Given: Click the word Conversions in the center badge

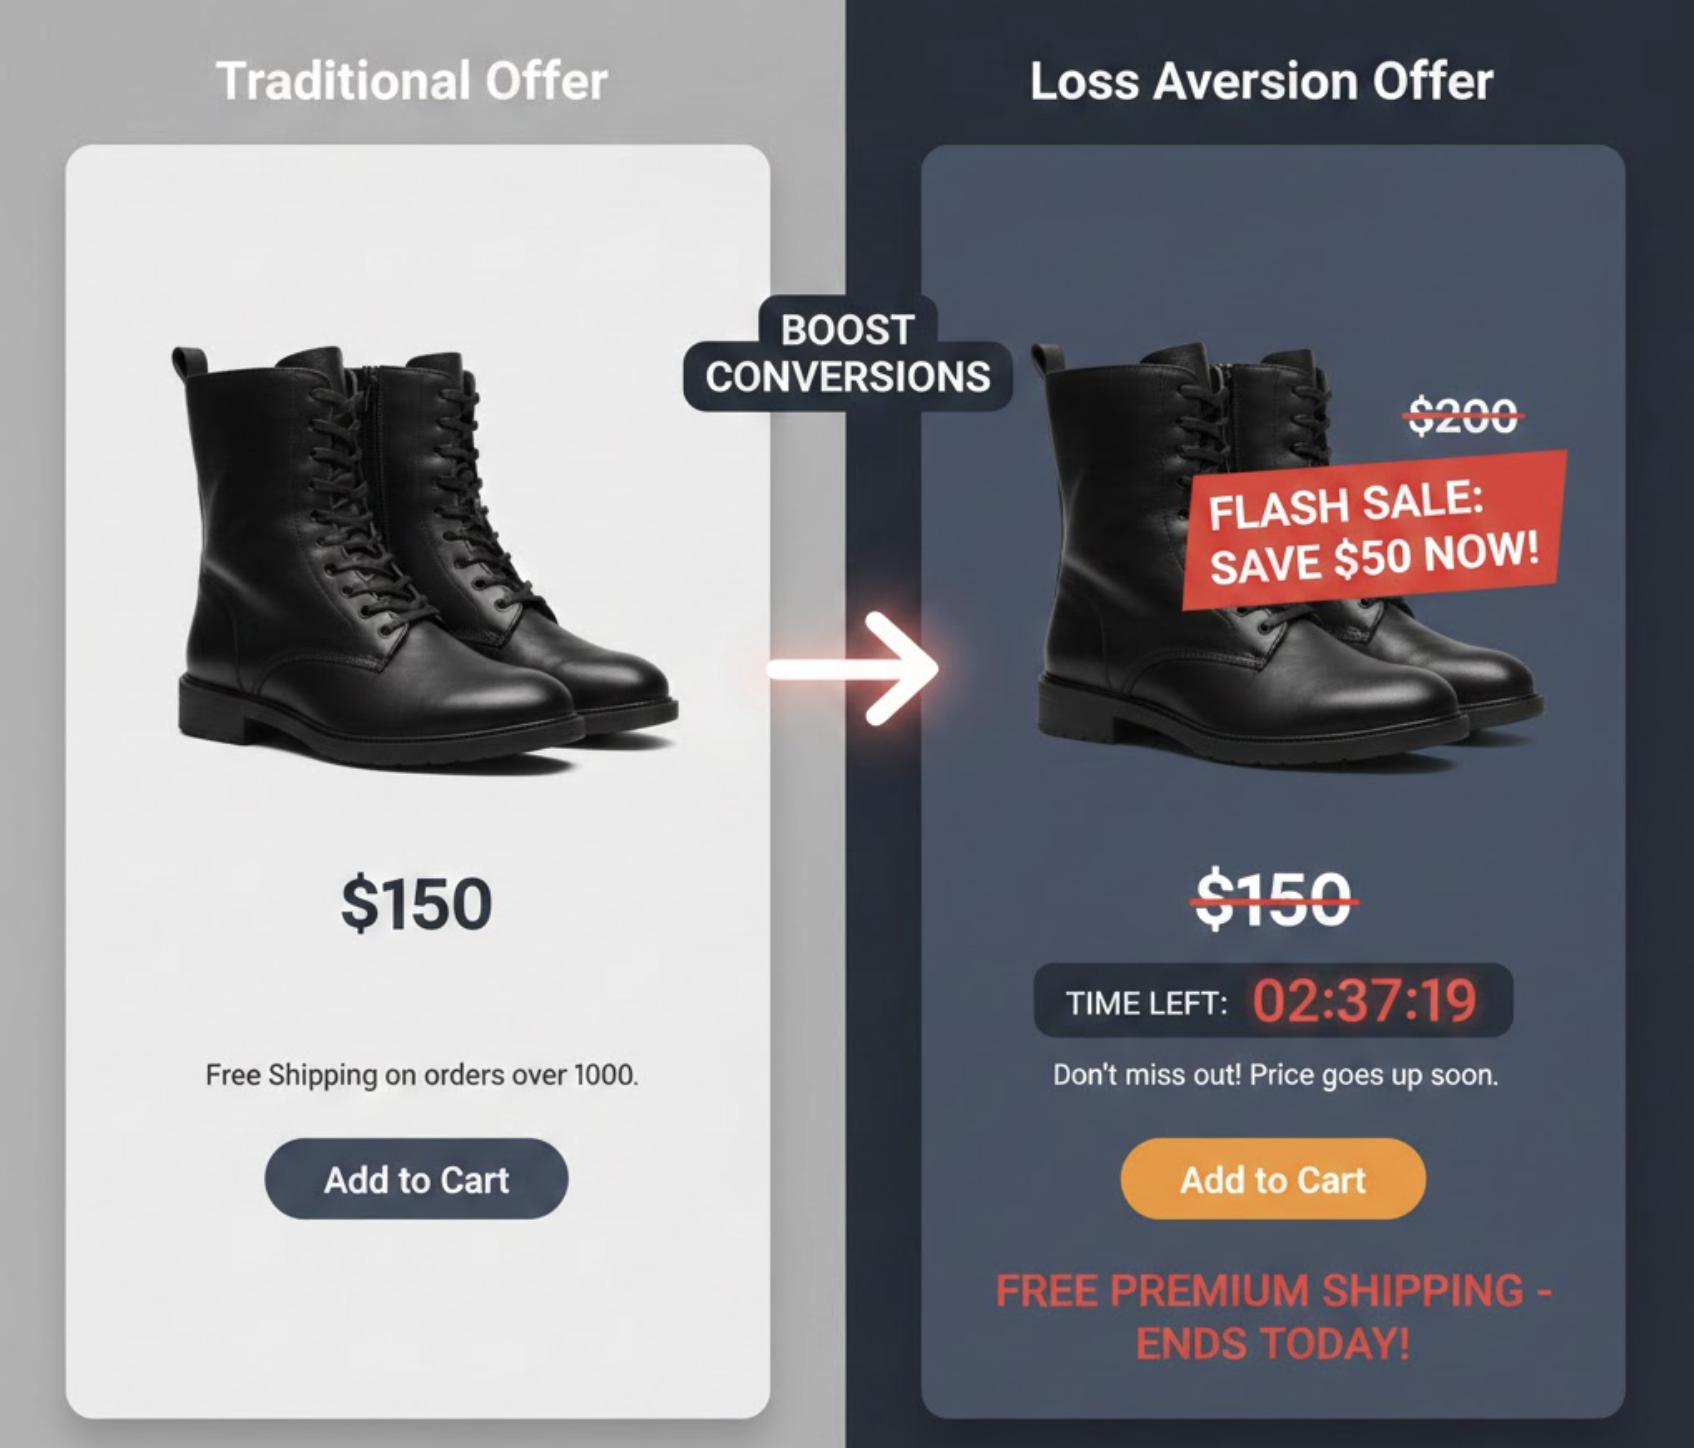Looking at the screenshot, I should [x=848, y=377].
